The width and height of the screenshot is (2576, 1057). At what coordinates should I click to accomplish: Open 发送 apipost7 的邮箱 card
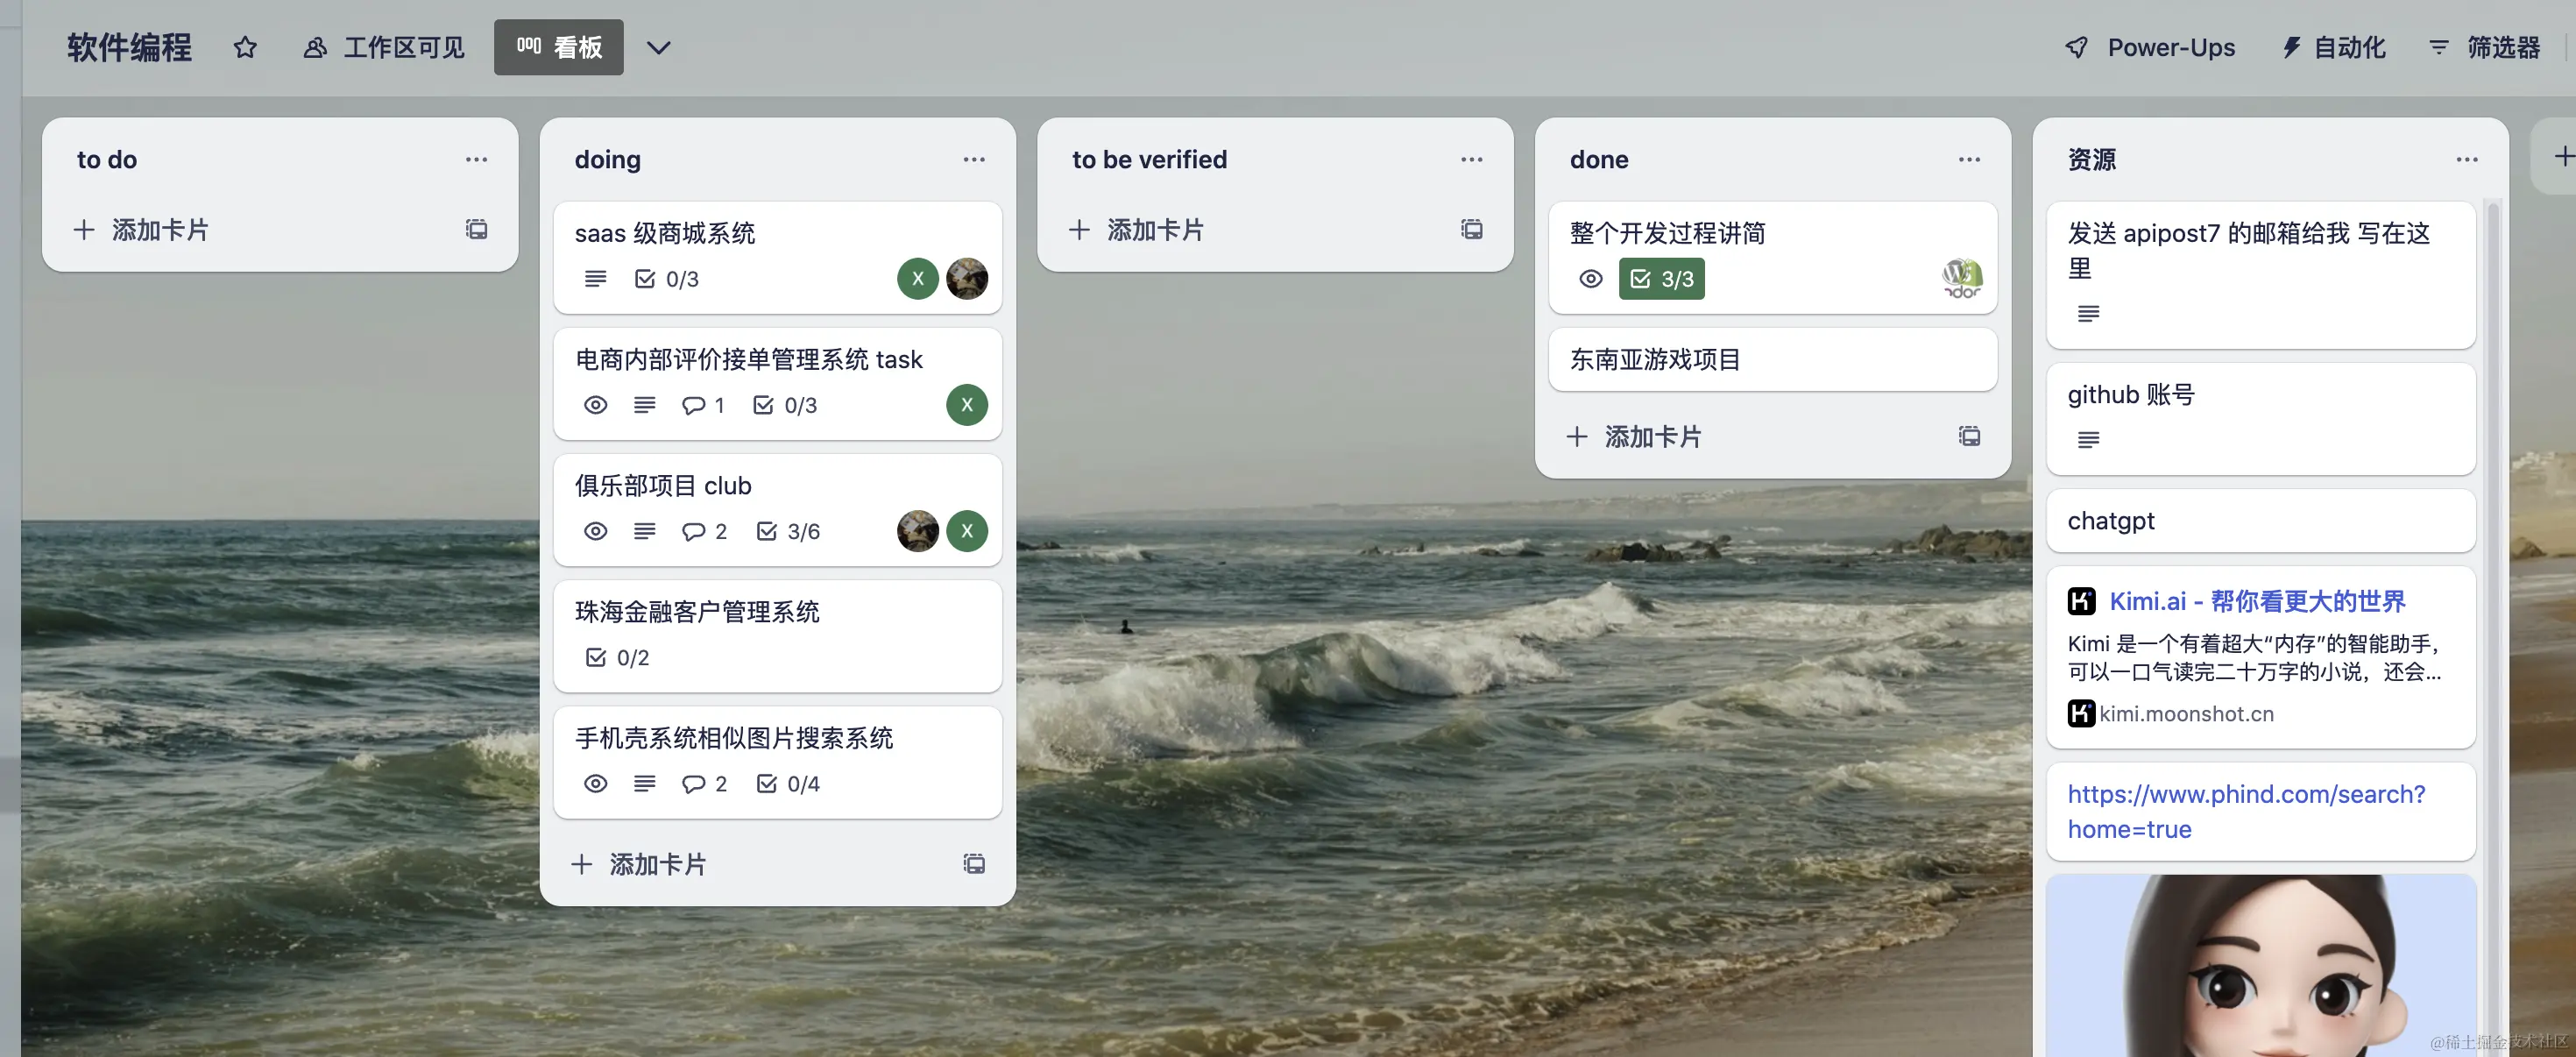[x=2260, y=275]
